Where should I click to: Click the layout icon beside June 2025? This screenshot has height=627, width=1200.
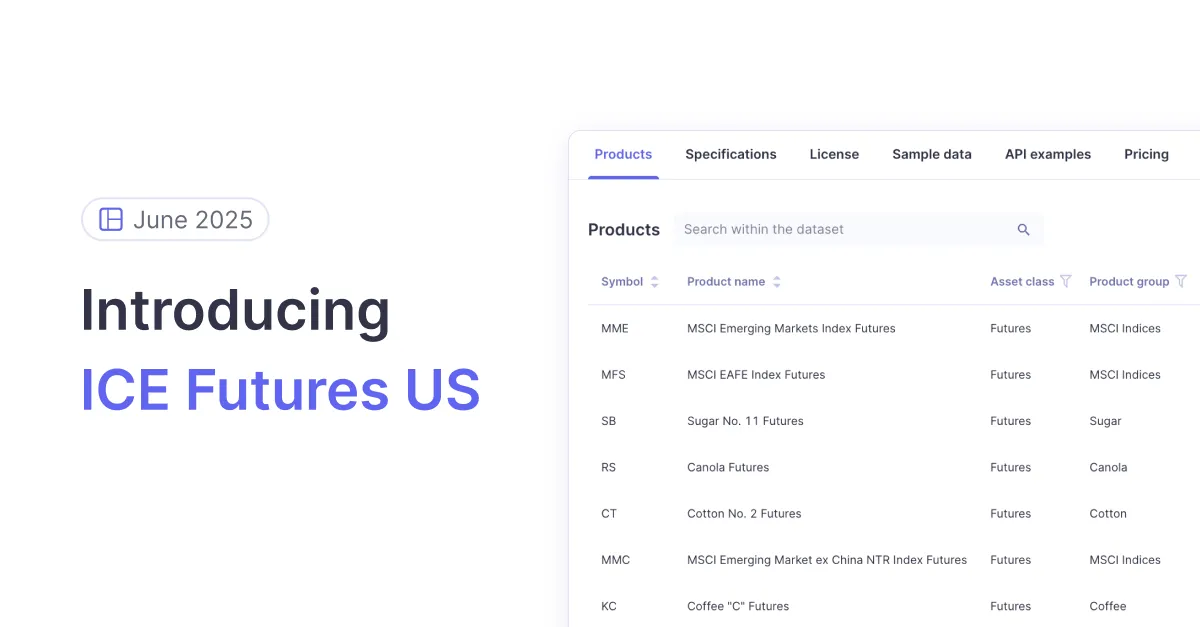click(x=111, y=220)
